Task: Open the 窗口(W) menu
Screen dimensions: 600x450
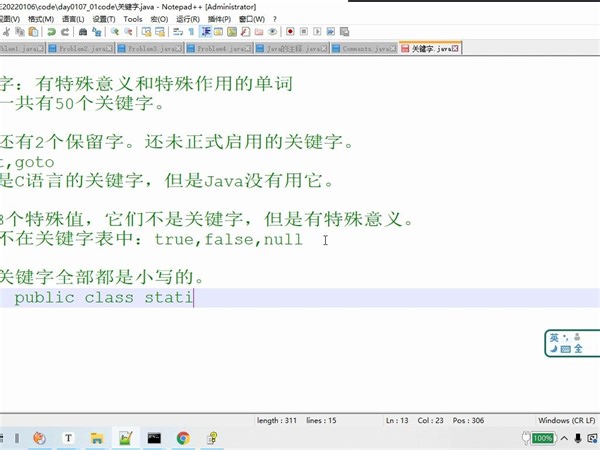Action: click(x=252, y=19)
